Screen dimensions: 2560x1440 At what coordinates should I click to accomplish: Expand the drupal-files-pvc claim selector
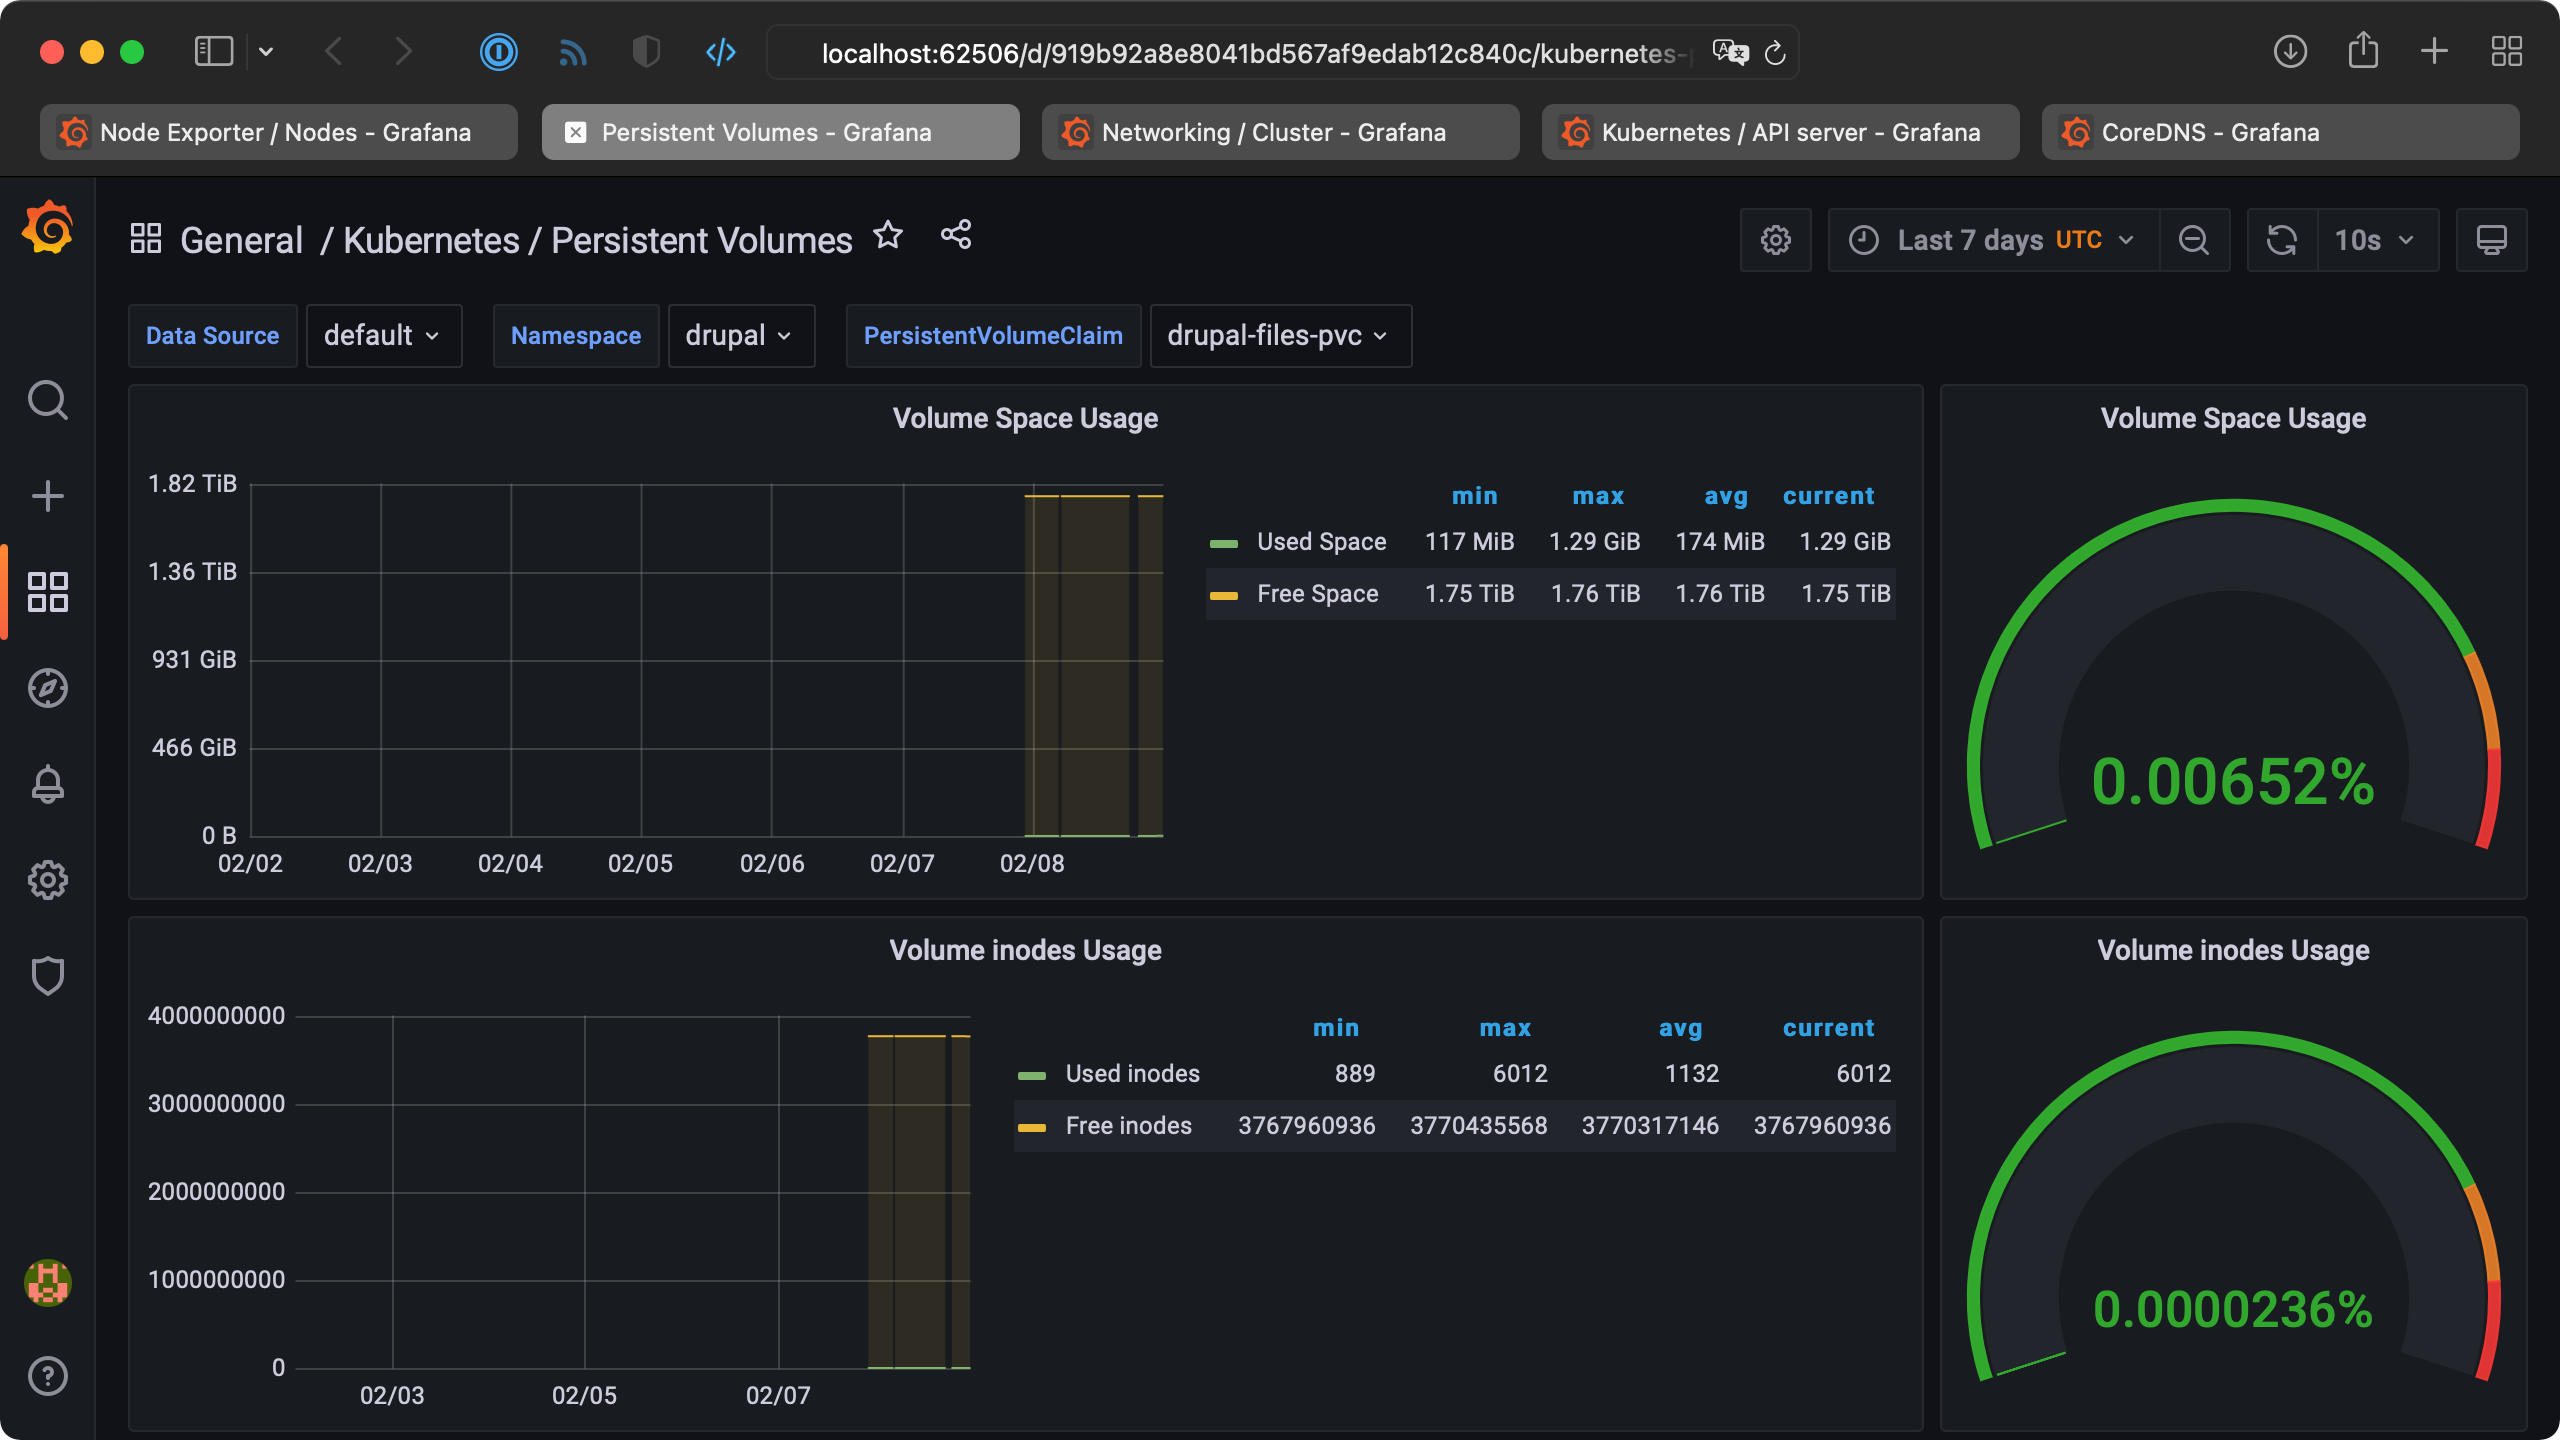coord(1280,335)
